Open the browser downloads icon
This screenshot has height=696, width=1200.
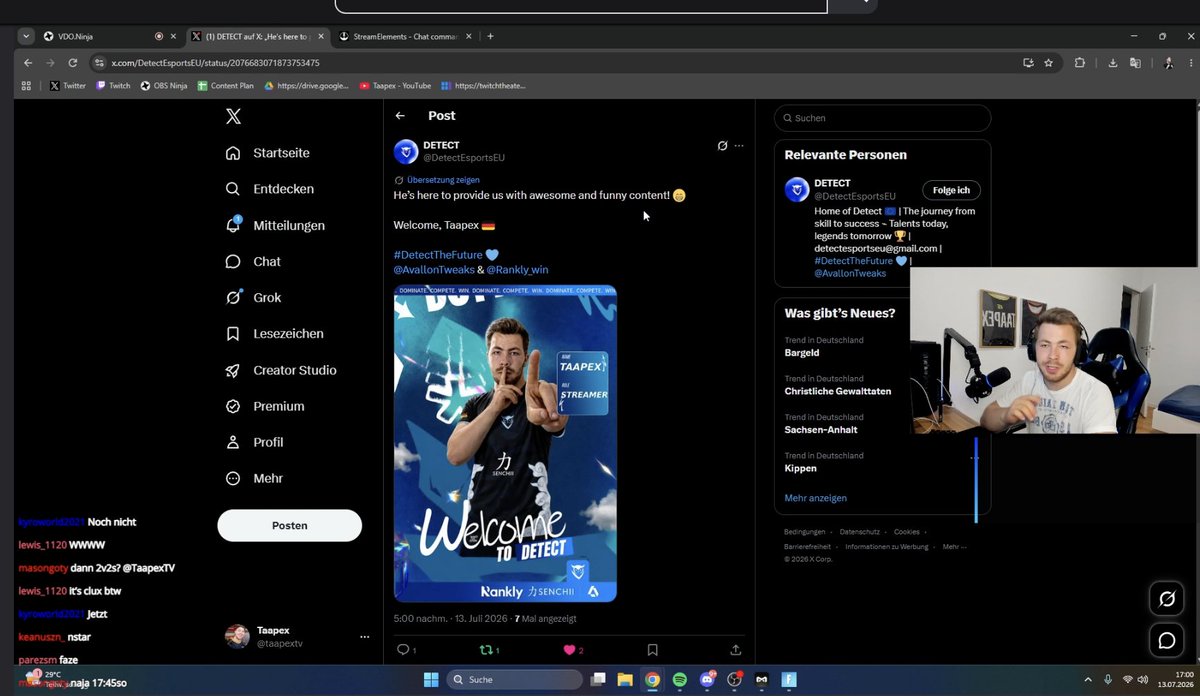(x=1112, y=62)
